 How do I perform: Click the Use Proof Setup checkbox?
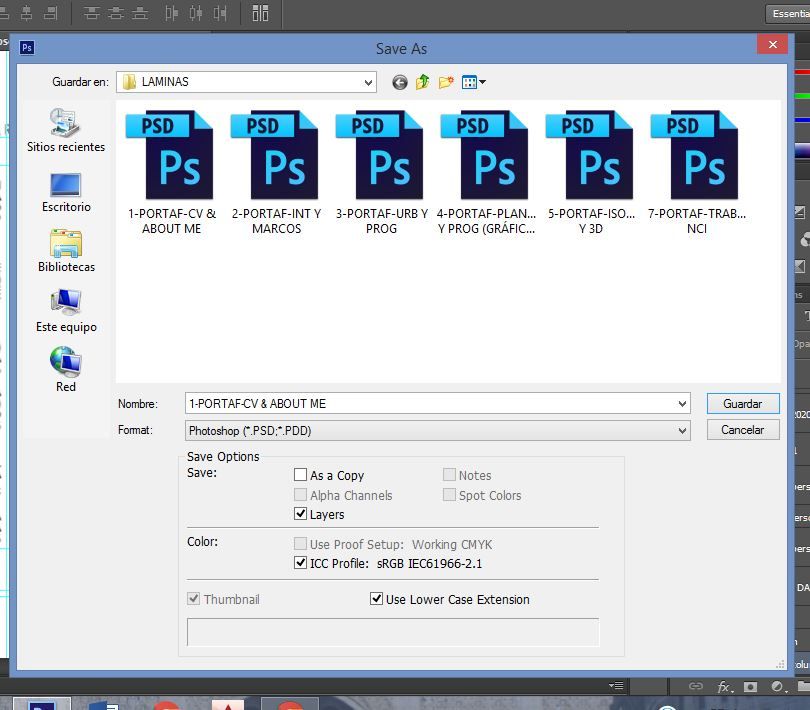tap(300, 544)
